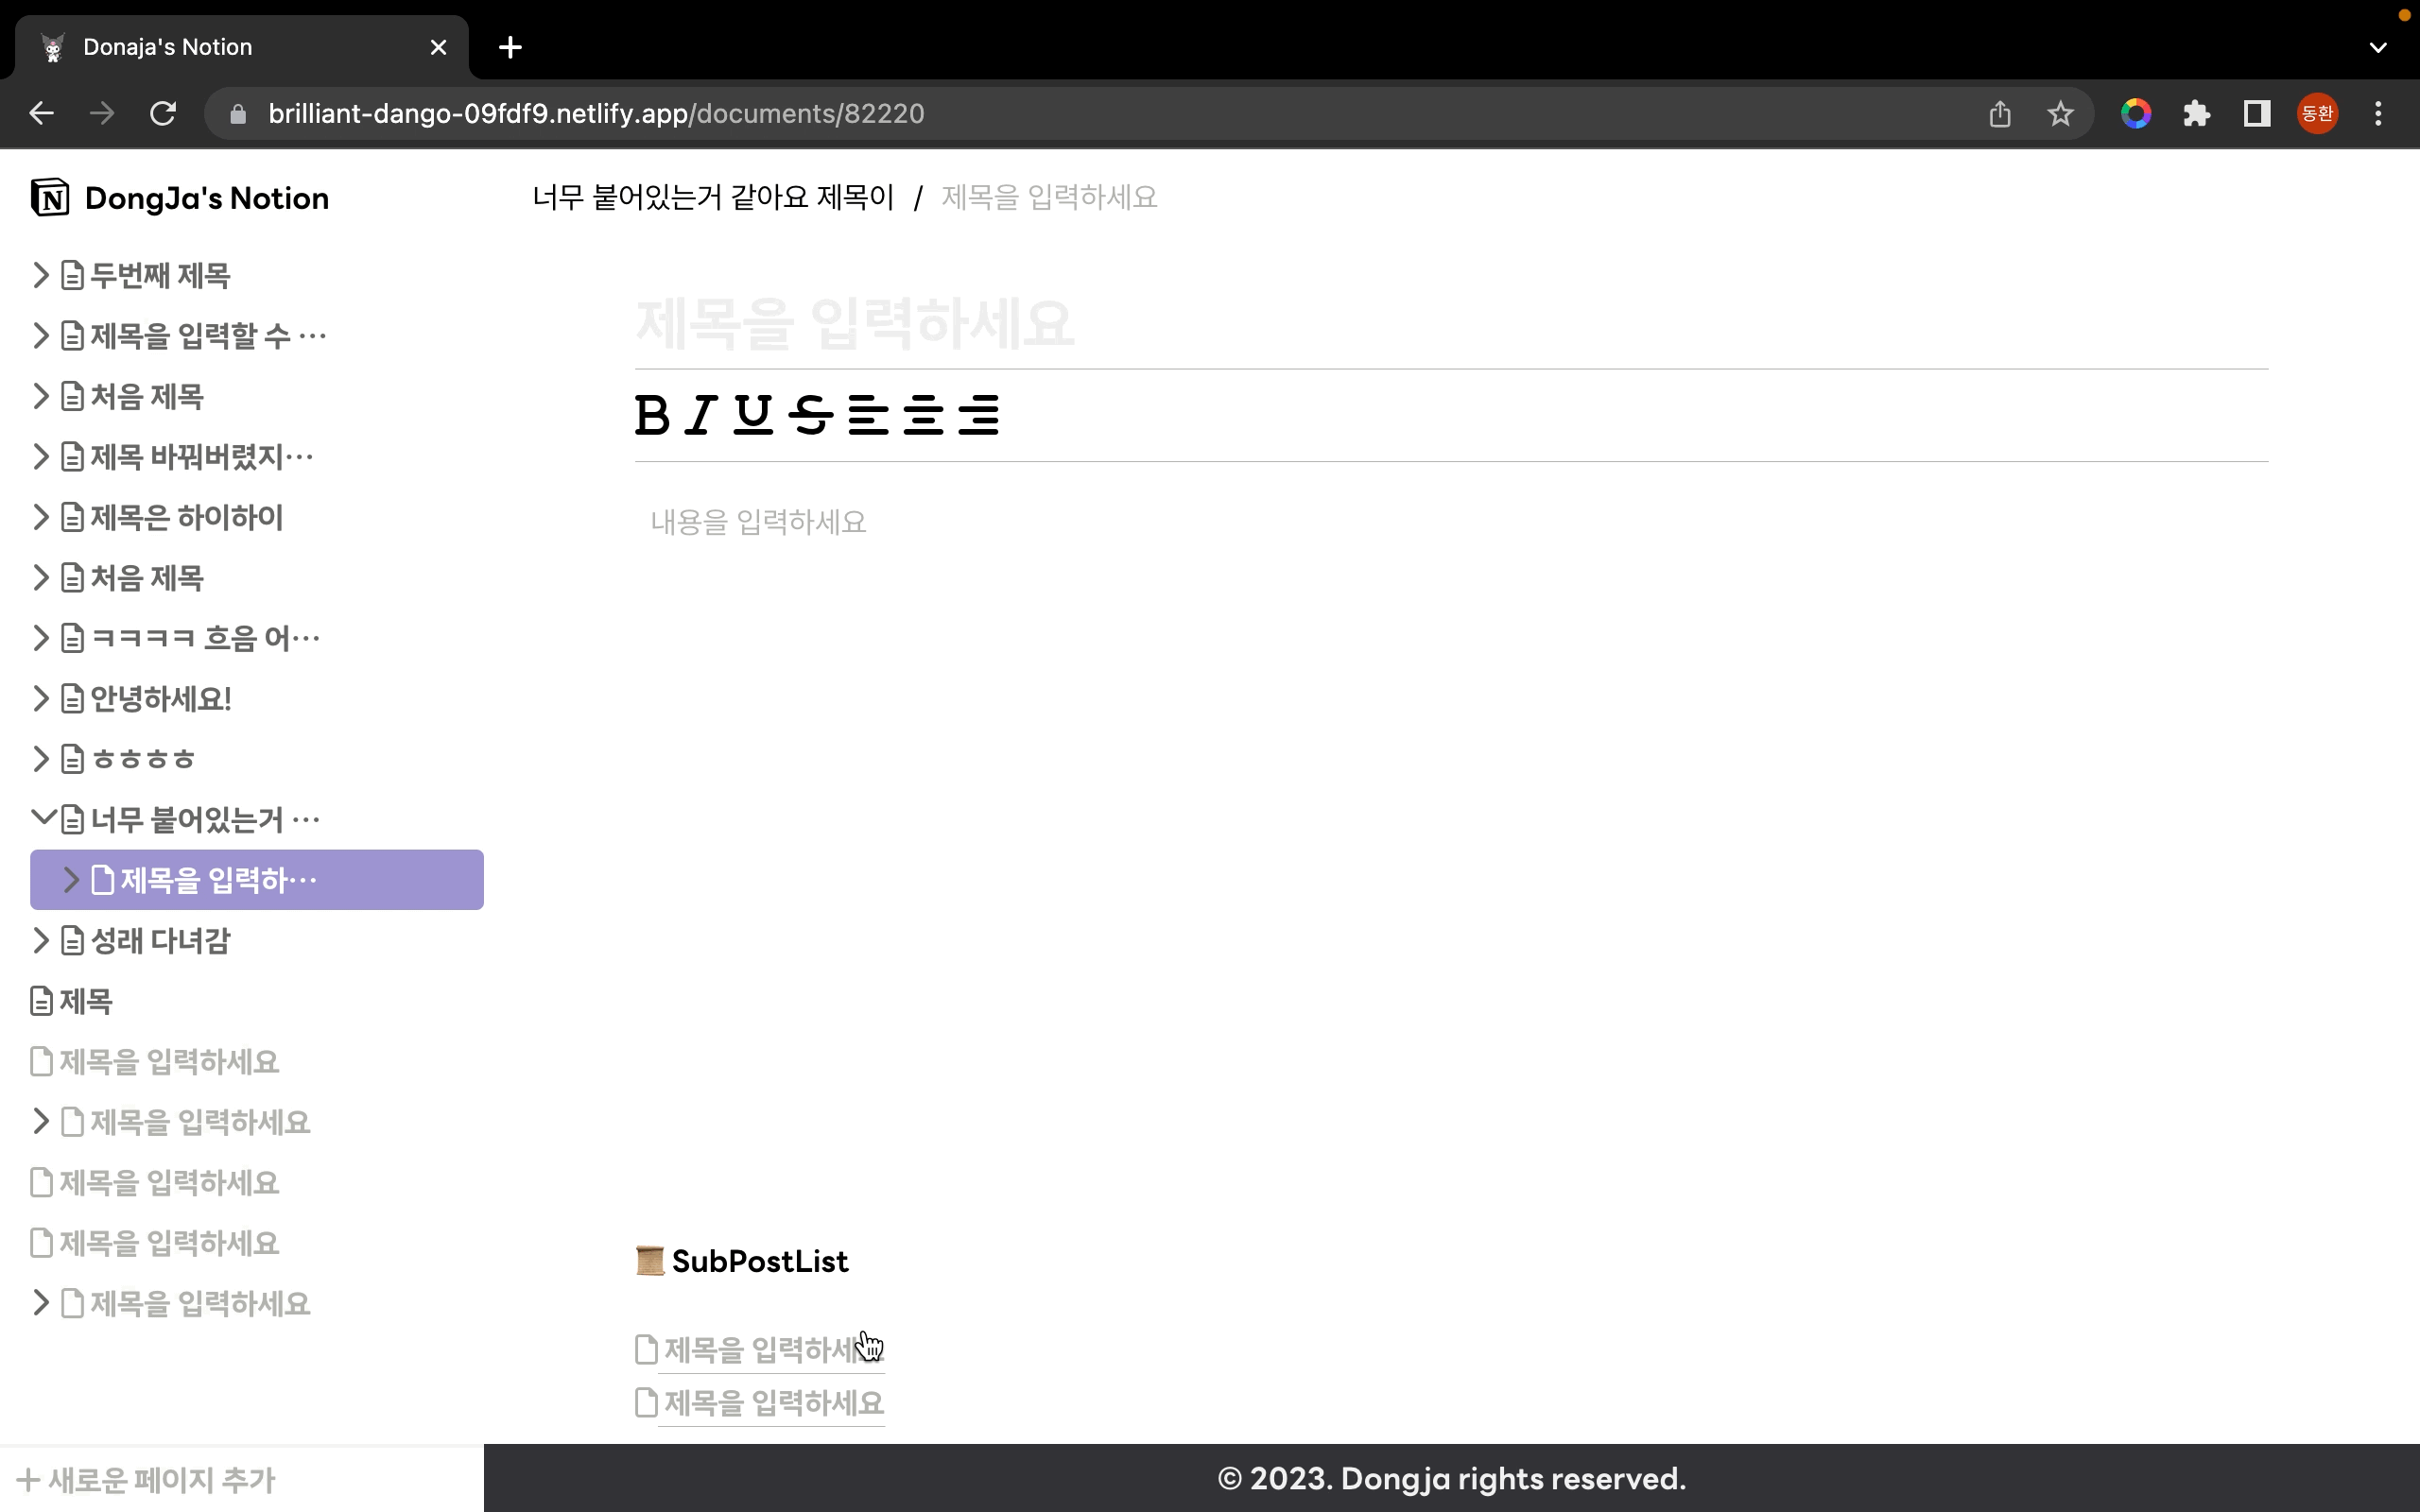Click the Underline formatting icon

point(753,414)
